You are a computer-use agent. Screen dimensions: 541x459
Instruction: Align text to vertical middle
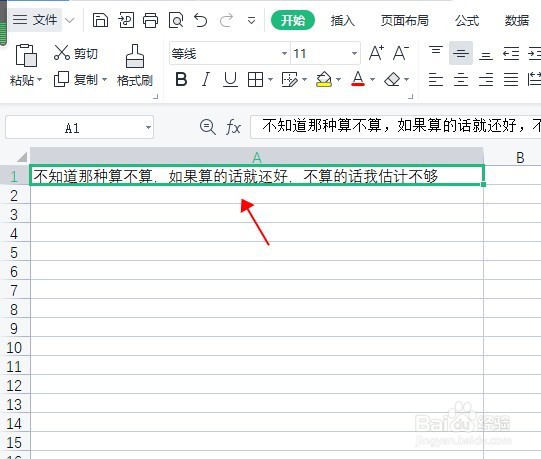pyautogui.click(x=461, y=53)
